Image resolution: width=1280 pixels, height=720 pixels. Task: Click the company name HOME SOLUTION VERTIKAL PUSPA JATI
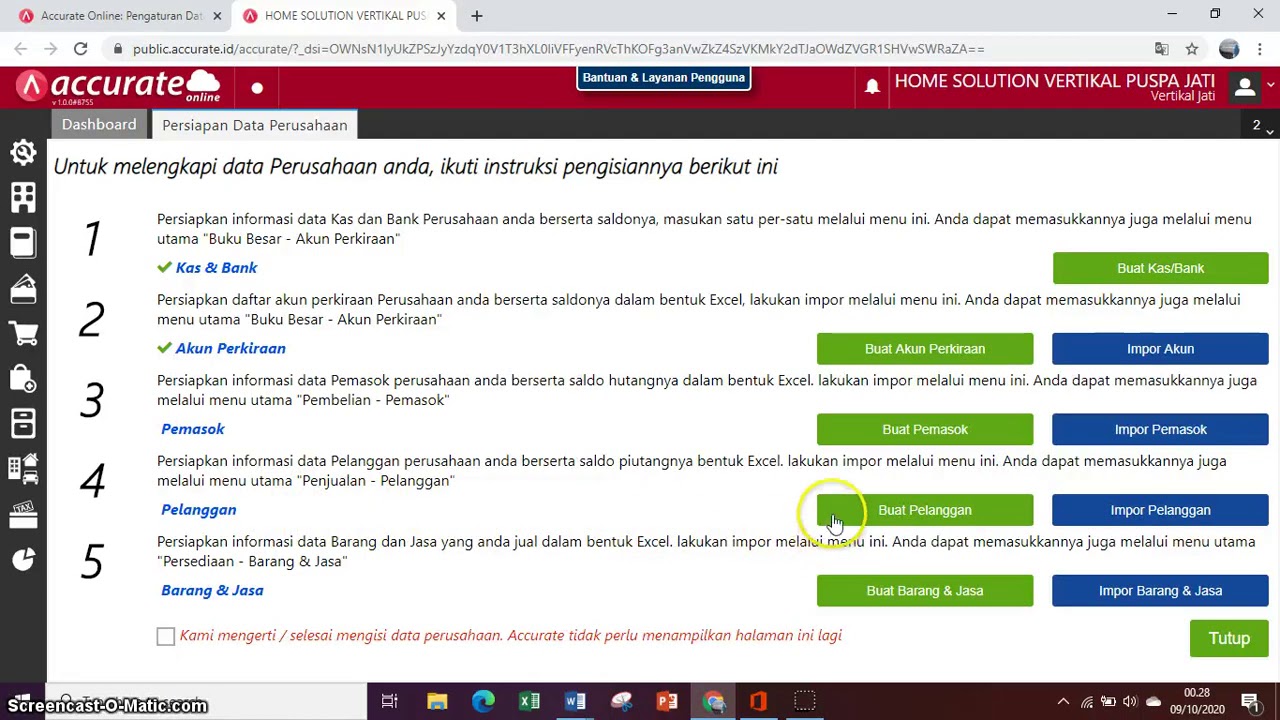tap(1054, 81)
